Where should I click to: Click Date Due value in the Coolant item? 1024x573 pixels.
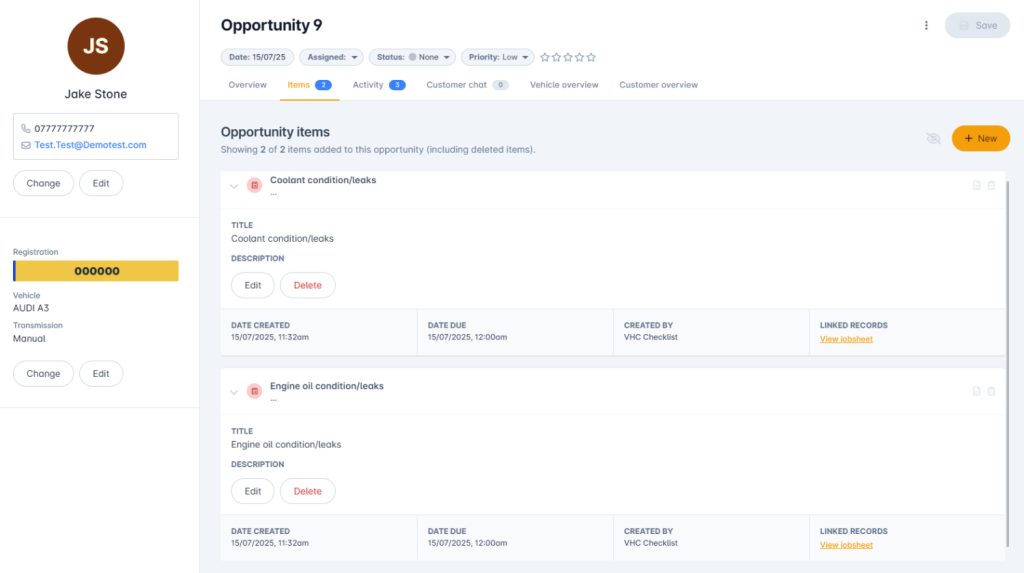tap(467, 337)
